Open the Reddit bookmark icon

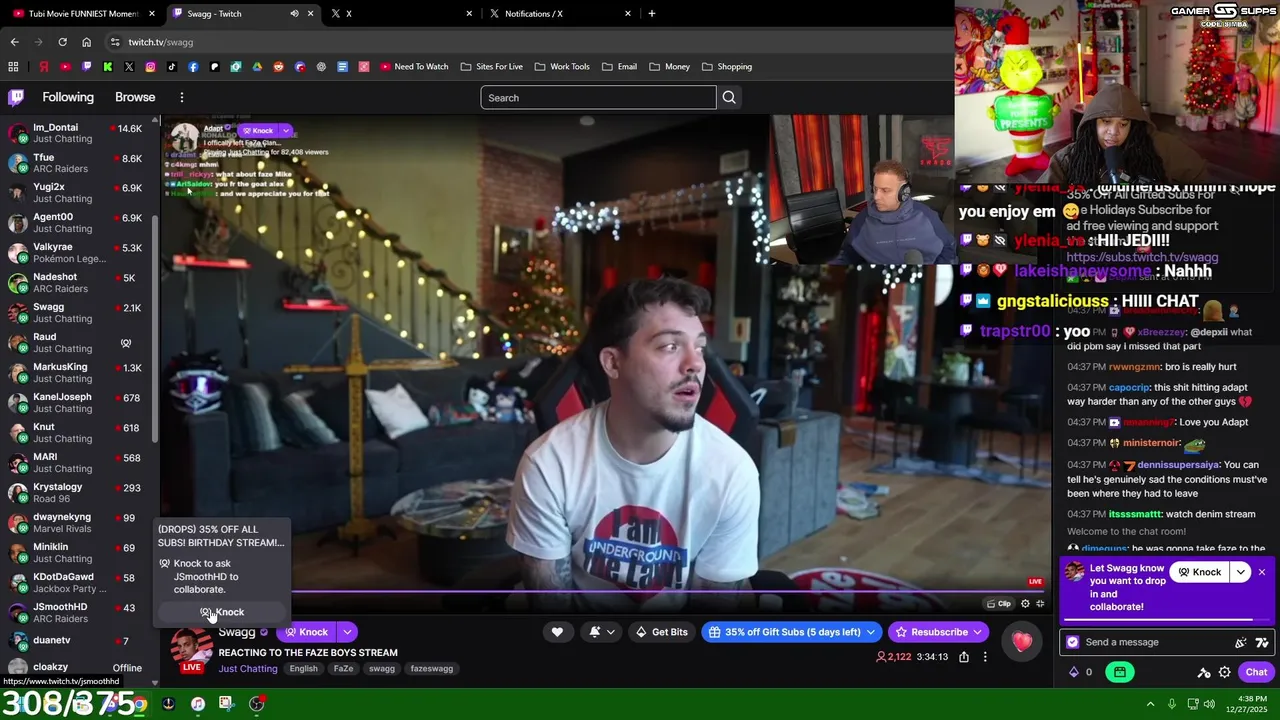[278, 67]
